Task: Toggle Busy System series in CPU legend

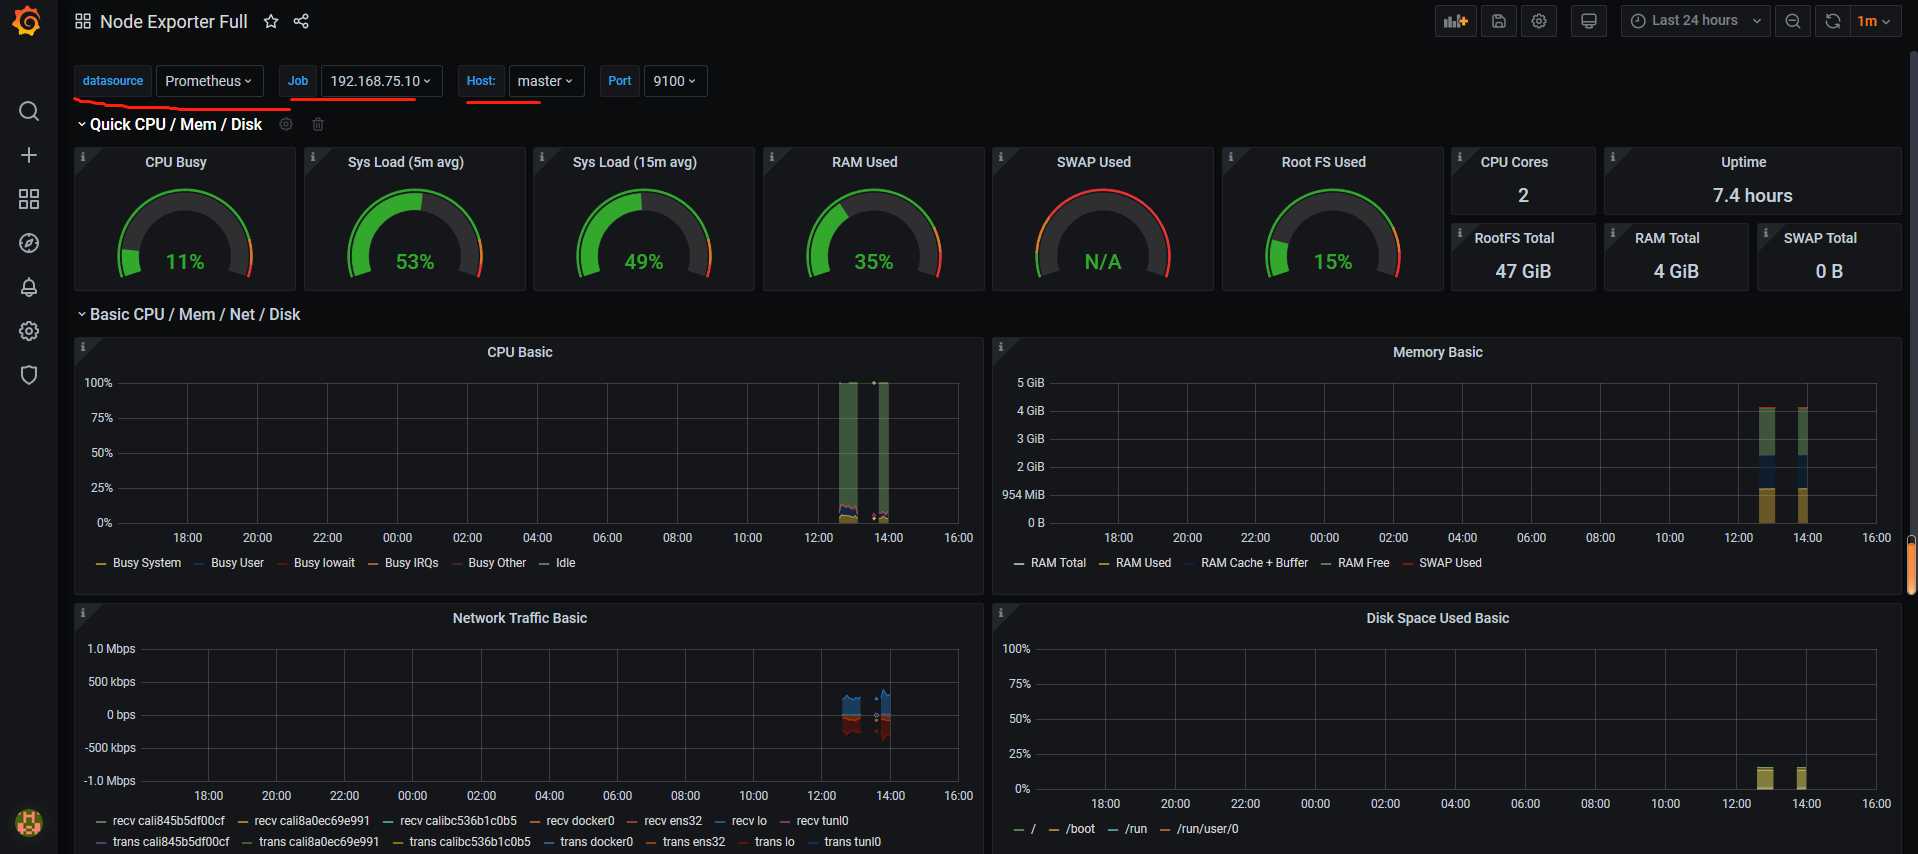Action: (147, 563)
